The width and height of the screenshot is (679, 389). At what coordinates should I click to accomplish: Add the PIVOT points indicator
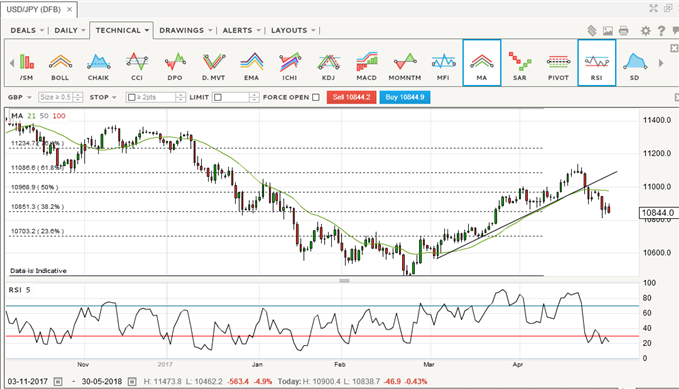[558, 66]
